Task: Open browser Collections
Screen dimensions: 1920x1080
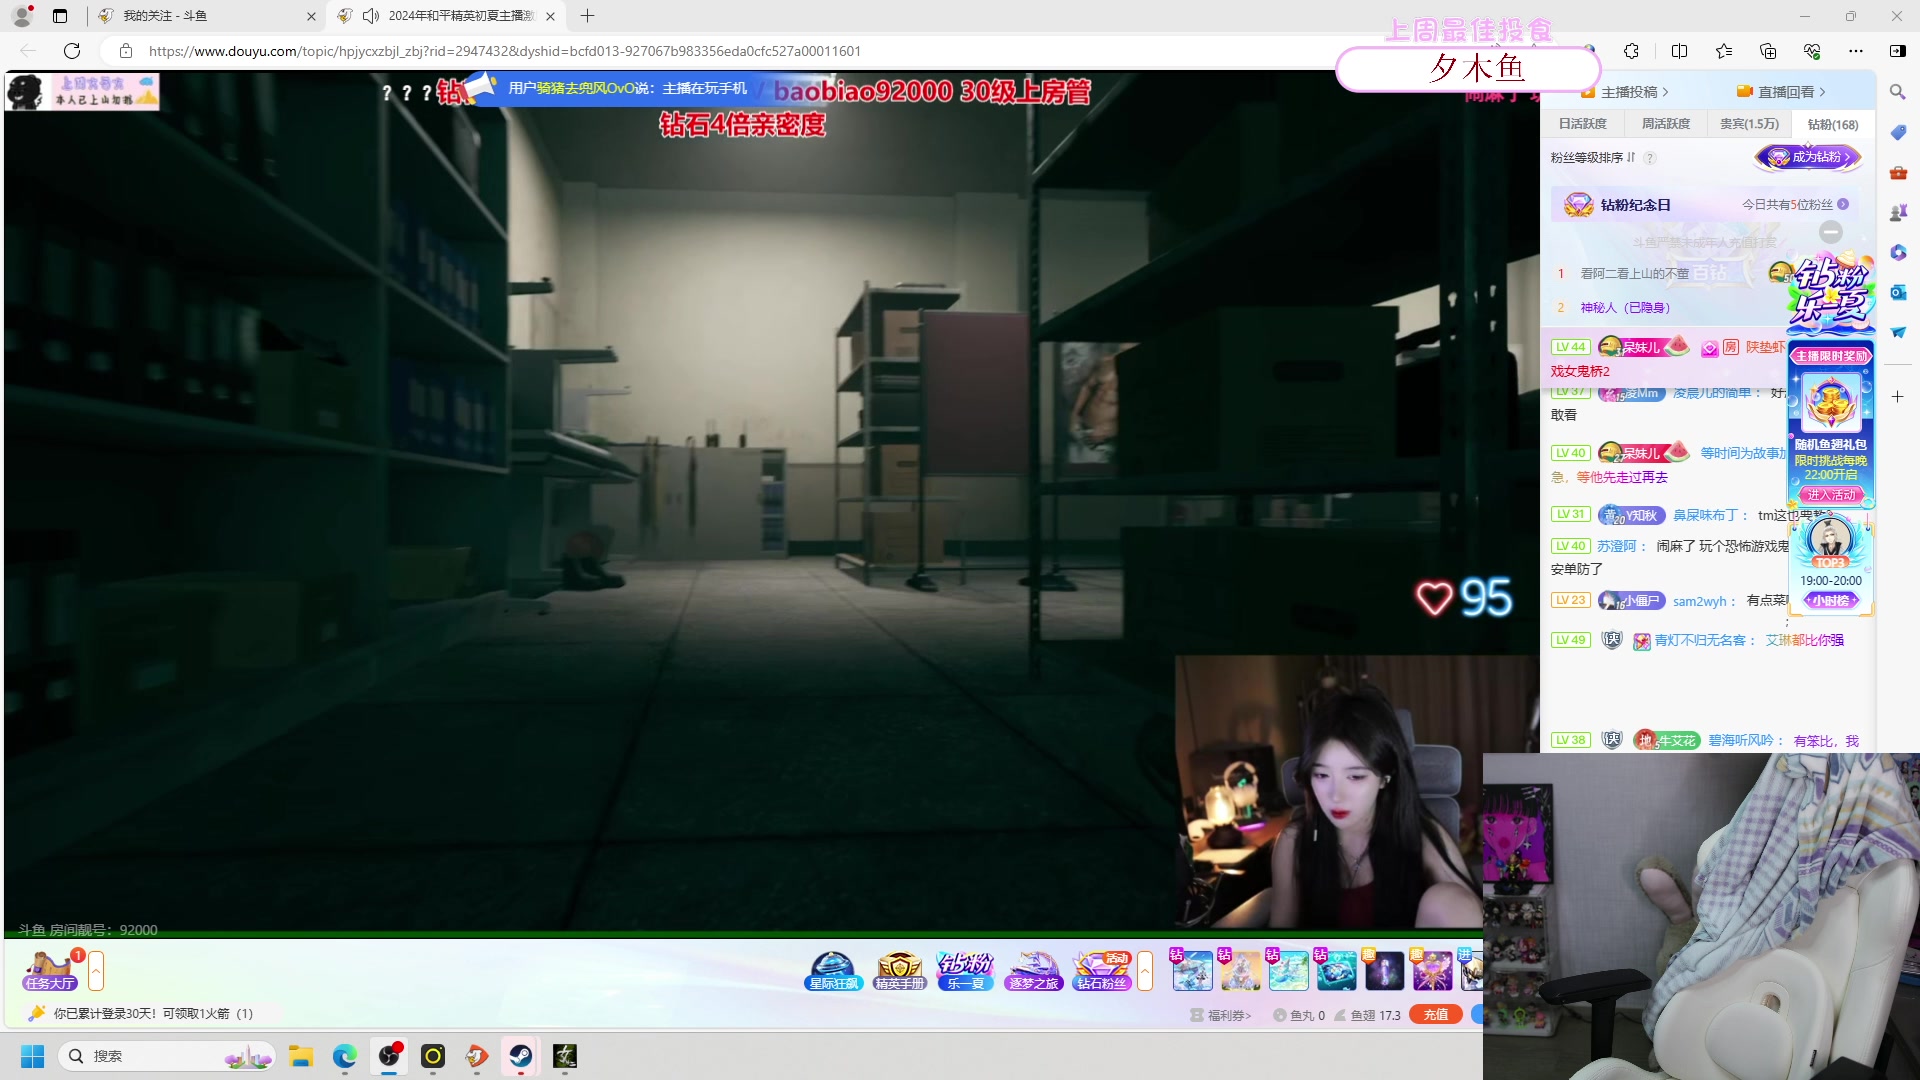Action: click(x=1768, y=51)
